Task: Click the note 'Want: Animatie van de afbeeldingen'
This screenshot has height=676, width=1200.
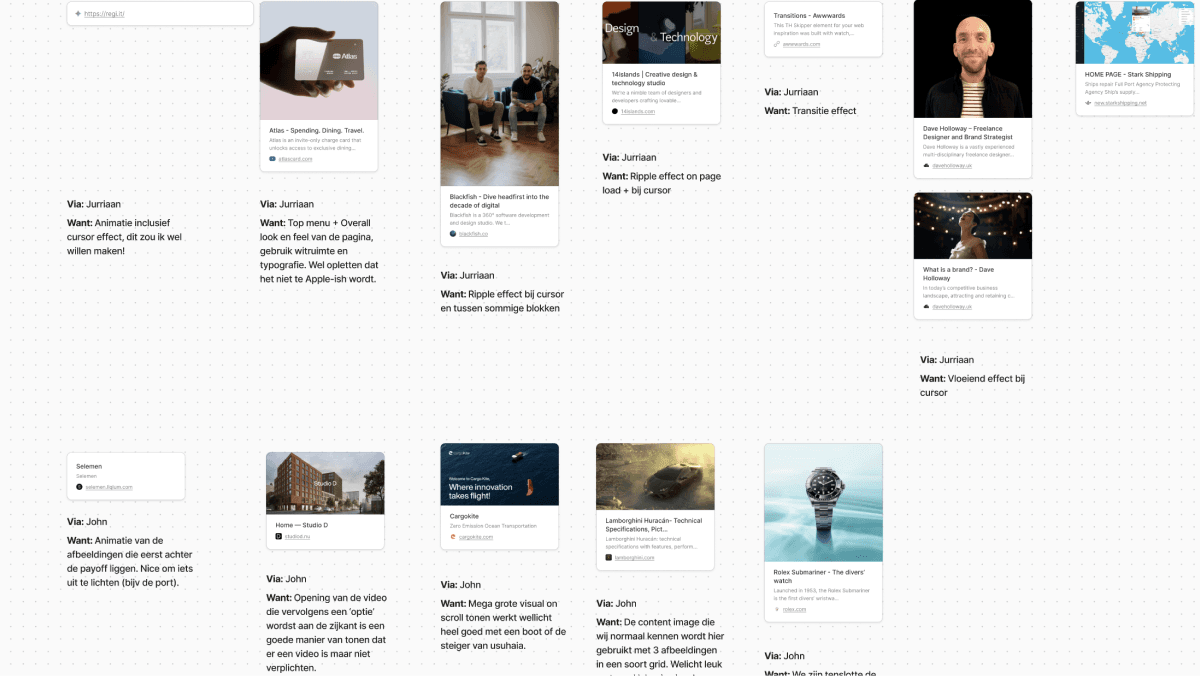Action: pos(130,561)
